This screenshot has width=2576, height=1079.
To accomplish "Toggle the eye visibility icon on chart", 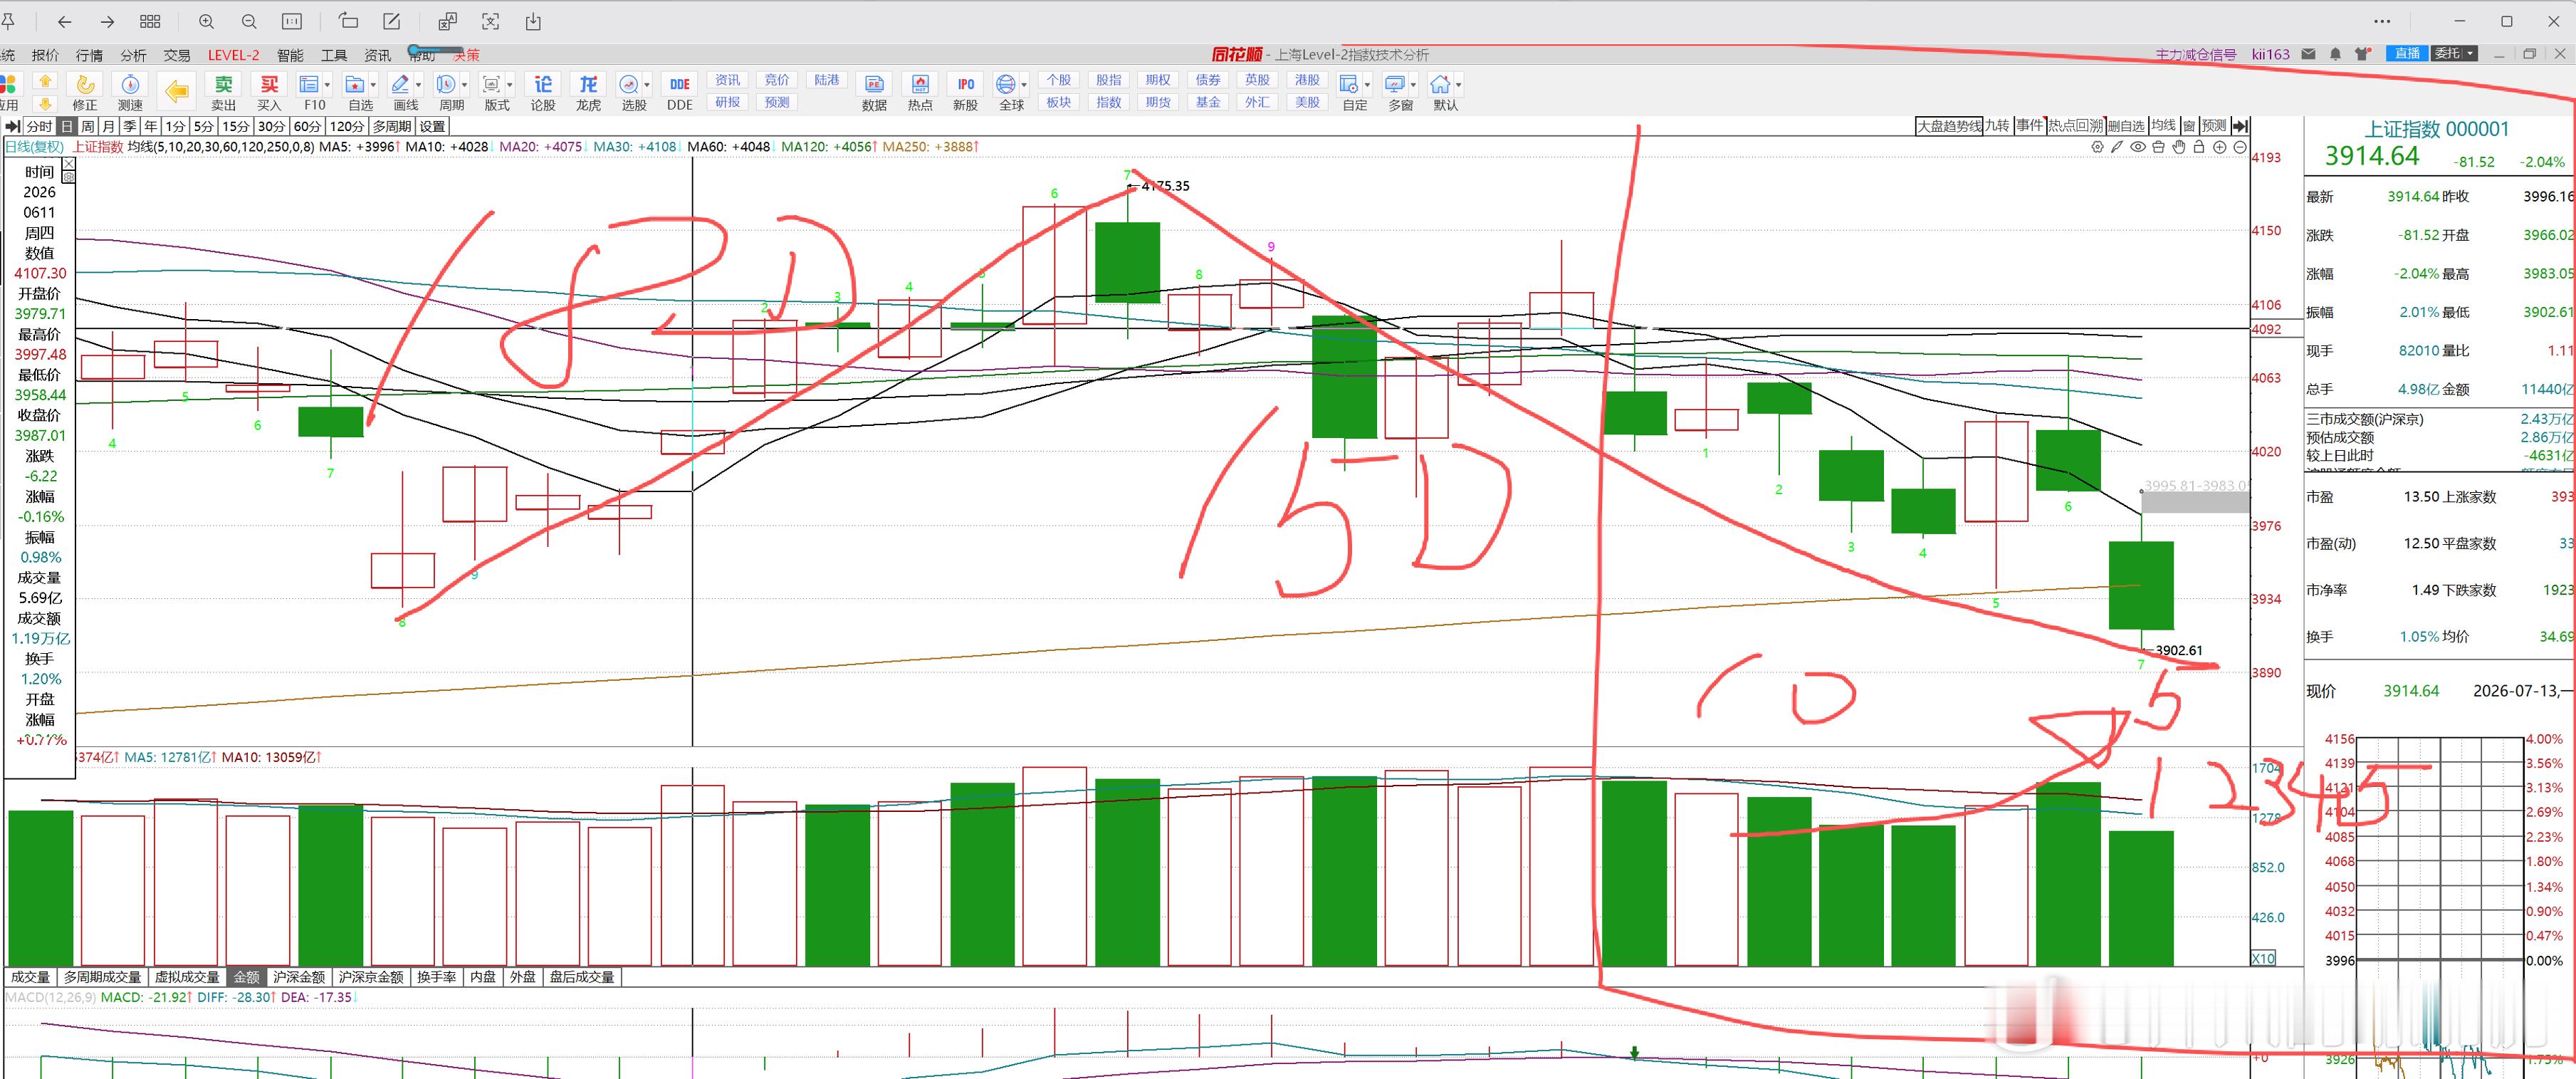I will pyautogui.click(x=2138, y=147).
